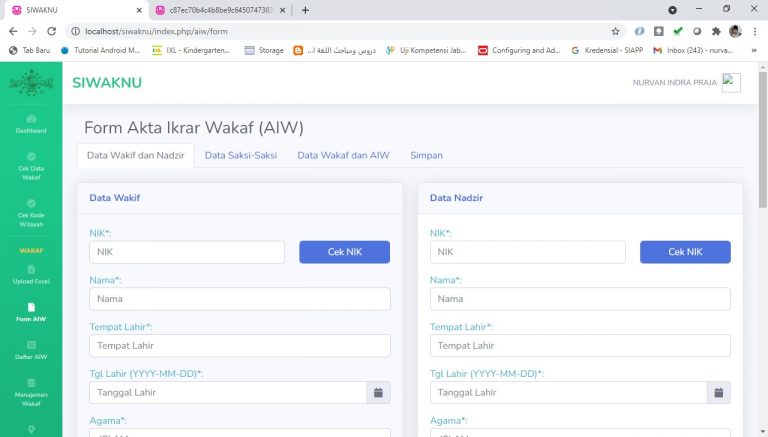Focus the Wakif Tempat Lahir field

(x=240, y=346)
